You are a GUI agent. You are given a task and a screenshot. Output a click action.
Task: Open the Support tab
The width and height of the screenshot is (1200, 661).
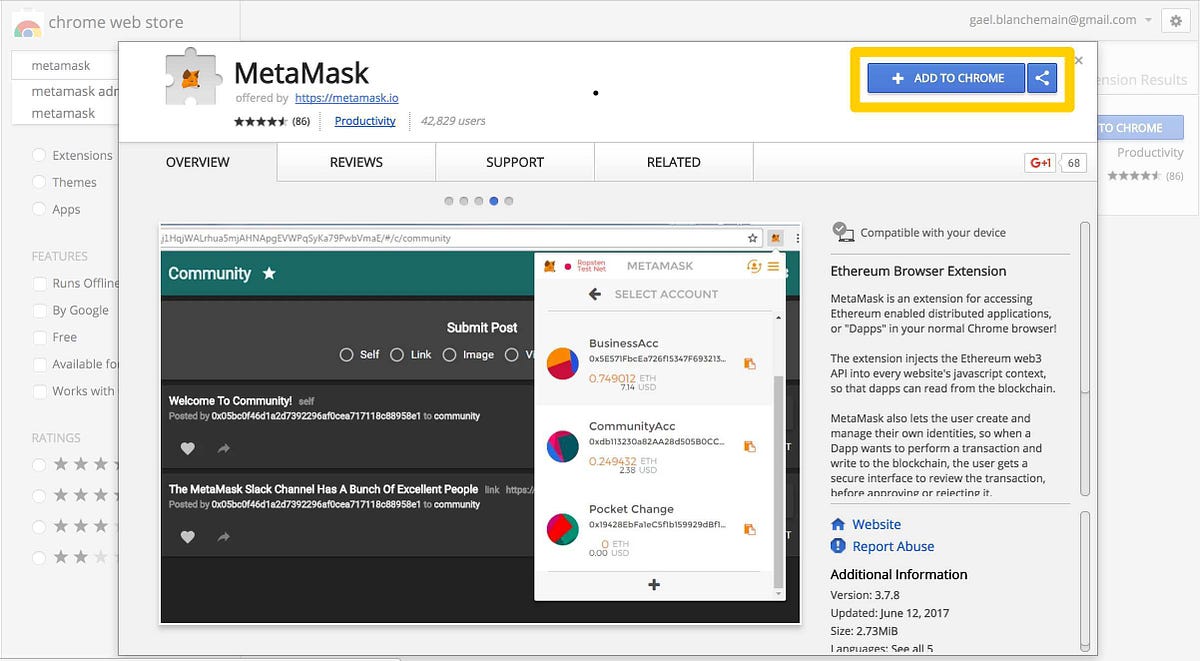click(514, 161)
